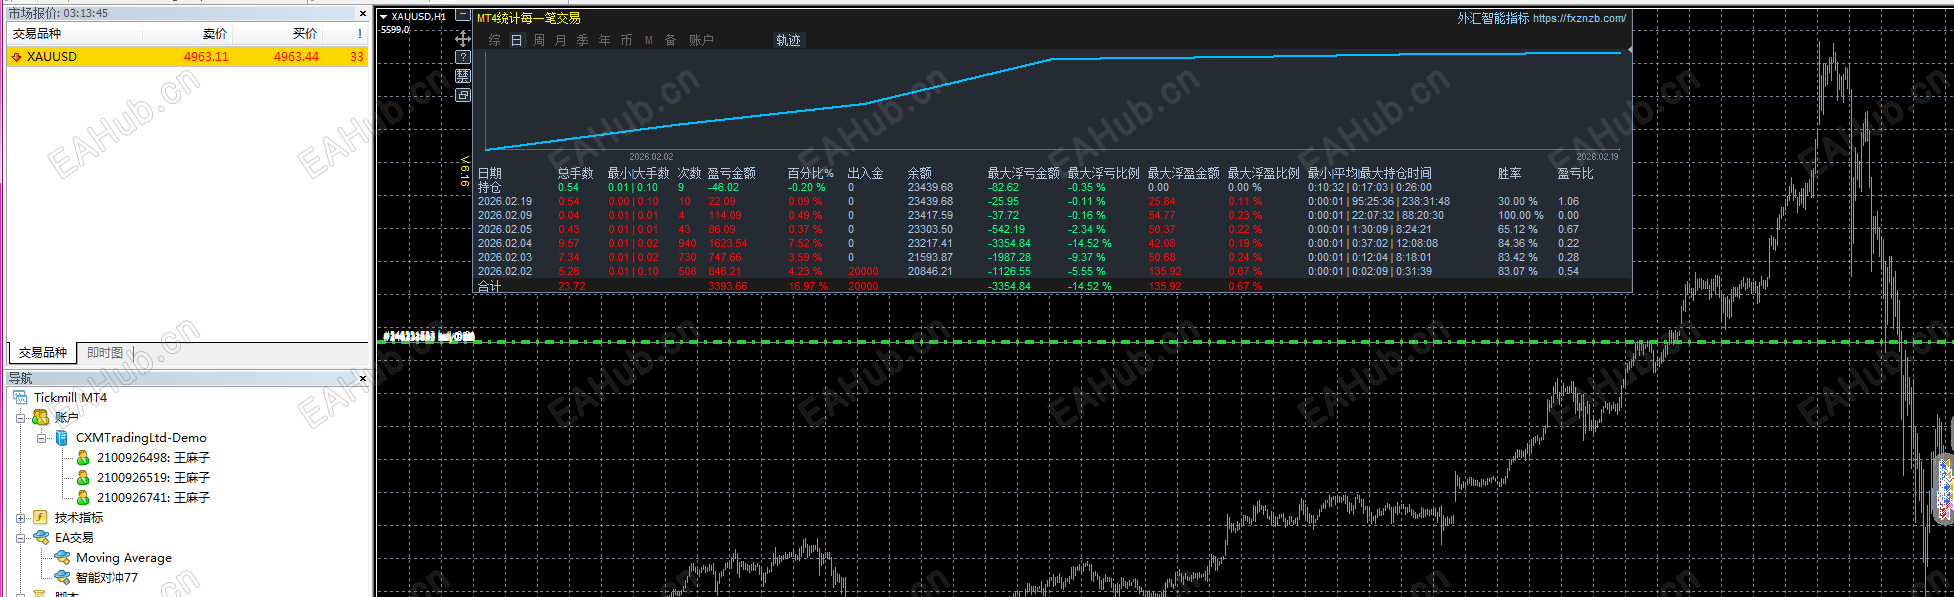The height and width of the screenshot is (597, 1954).
Task: Click the V6.16 version label
Action: 465,170
